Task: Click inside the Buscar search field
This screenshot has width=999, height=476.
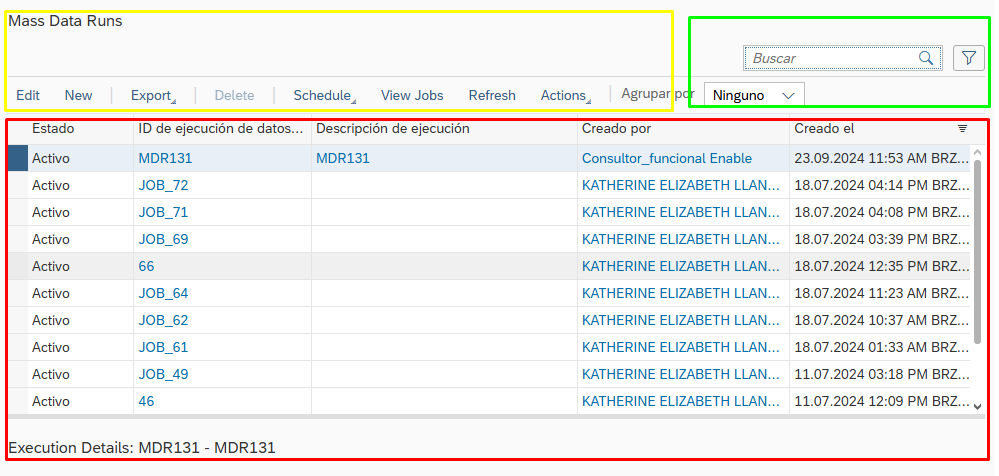Action: coord(830,58)
